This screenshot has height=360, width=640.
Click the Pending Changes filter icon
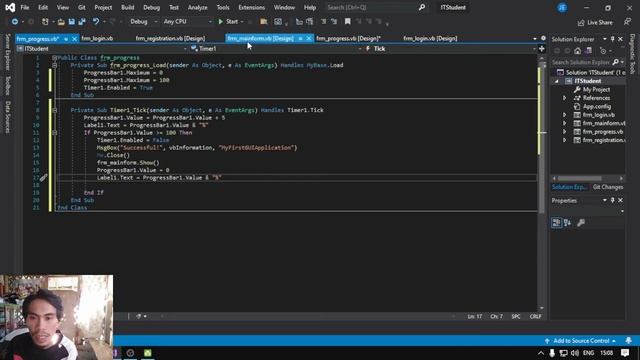pos(603,51)
